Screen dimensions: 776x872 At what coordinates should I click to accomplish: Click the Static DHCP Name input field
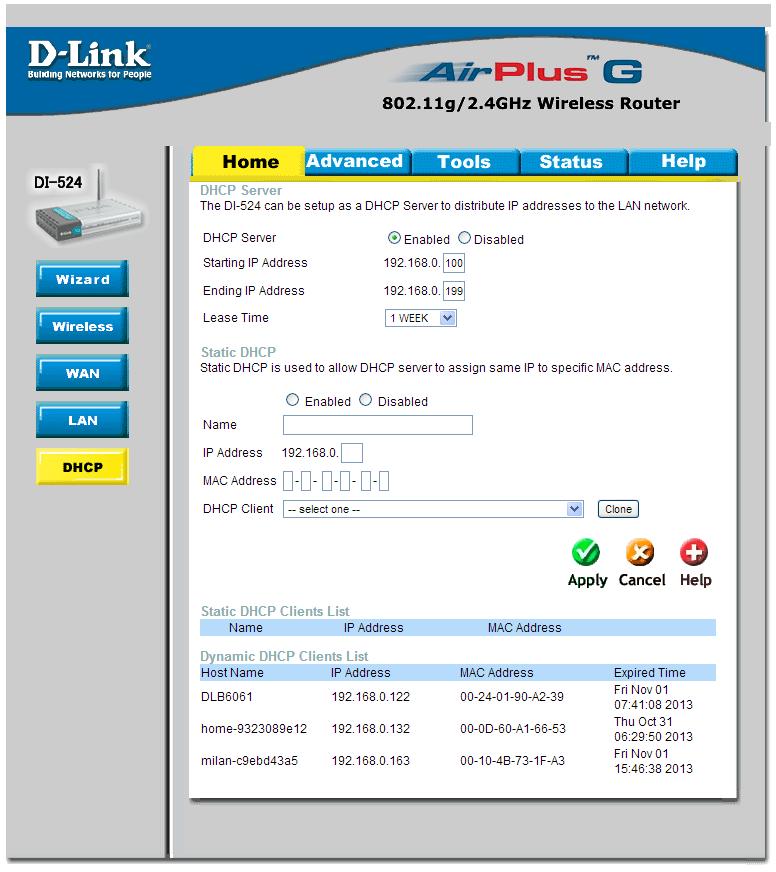pos(377,425)
